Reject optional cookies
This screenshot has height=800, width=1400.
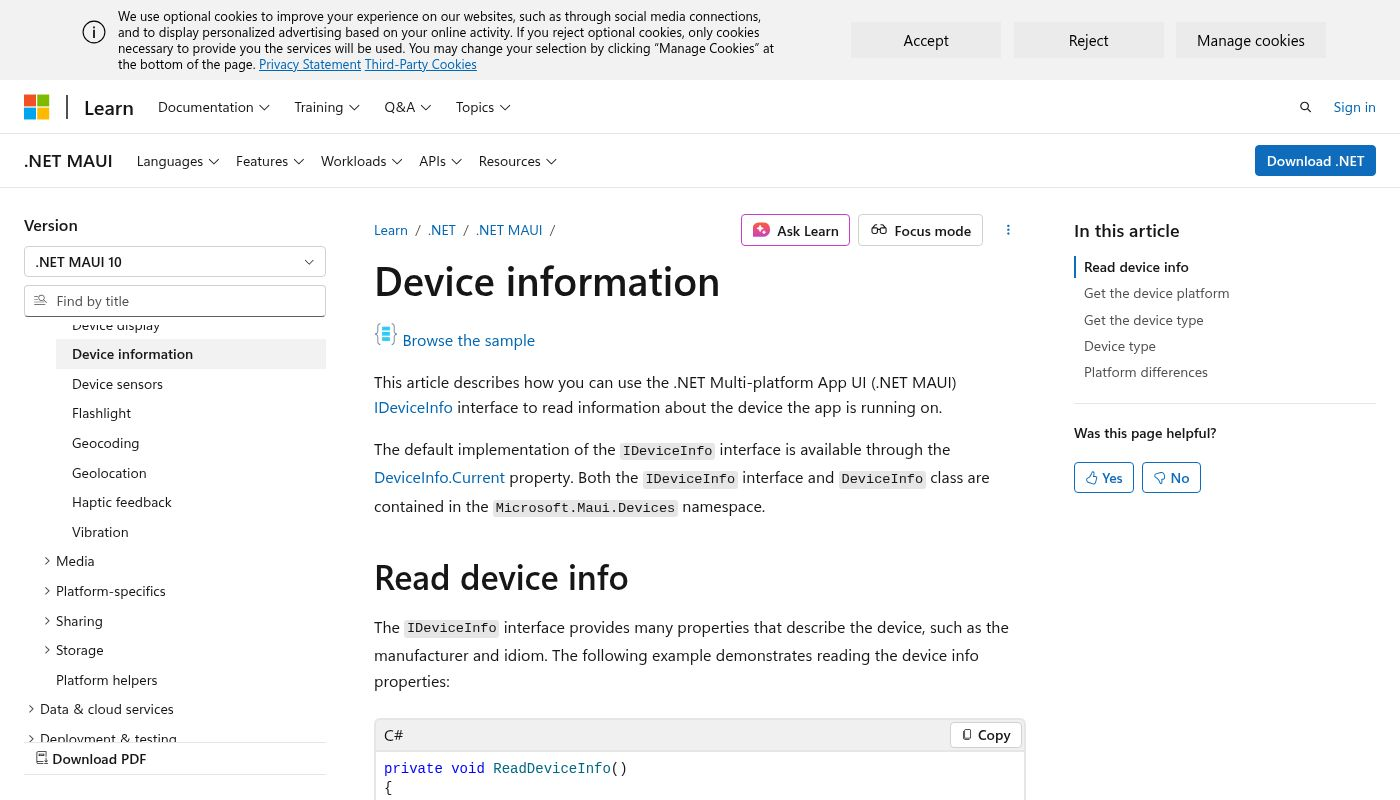[x=1088, y=40]
